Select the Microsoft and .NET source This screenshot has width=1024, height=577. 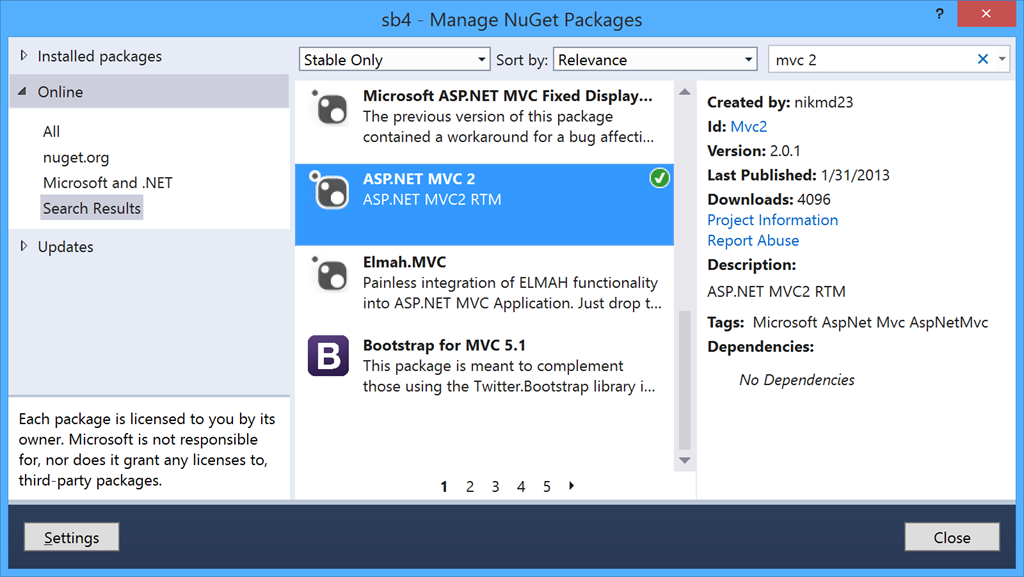(x=108, y=183)
